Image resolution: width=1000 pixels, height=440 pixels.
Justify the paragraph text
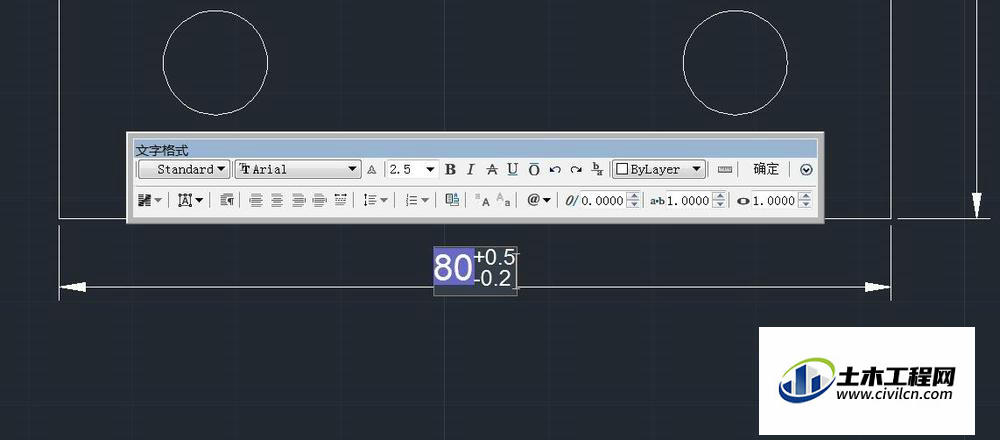320,200
